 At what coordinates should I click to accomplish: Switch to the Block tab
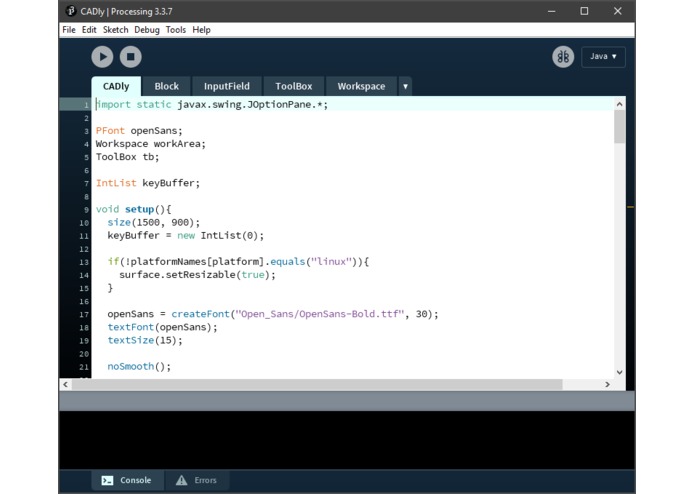pyautogui.click(x=167, y=86)
